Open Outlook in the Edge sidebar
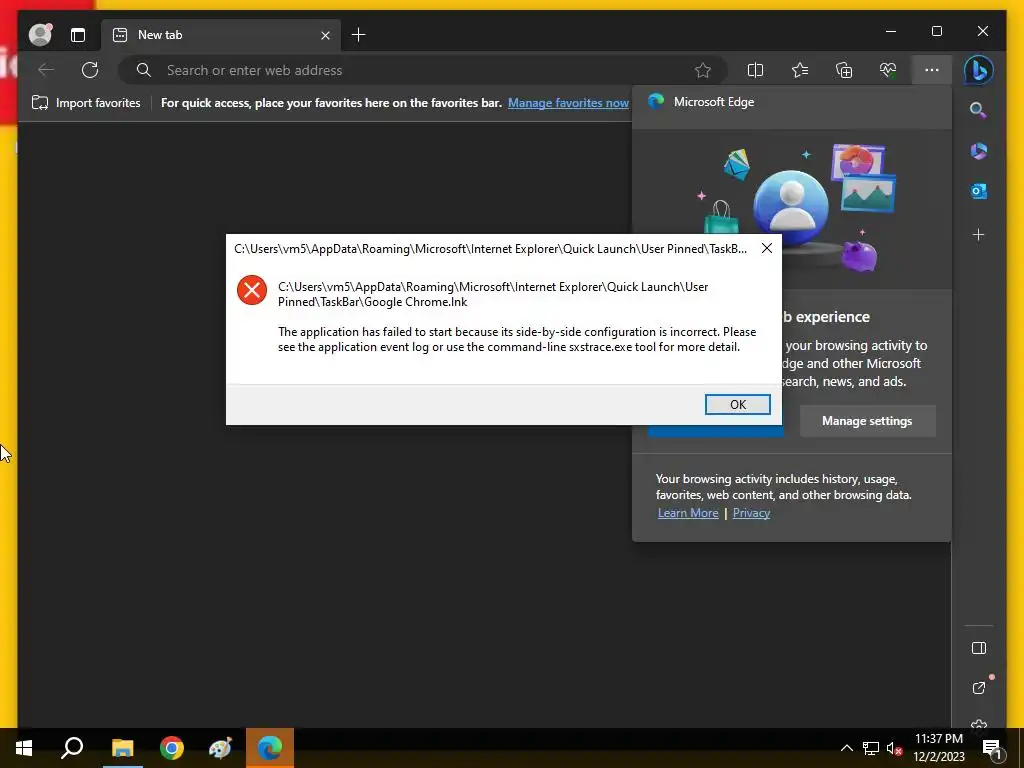This screenshot has height=768, width=1024. [978, 191]
